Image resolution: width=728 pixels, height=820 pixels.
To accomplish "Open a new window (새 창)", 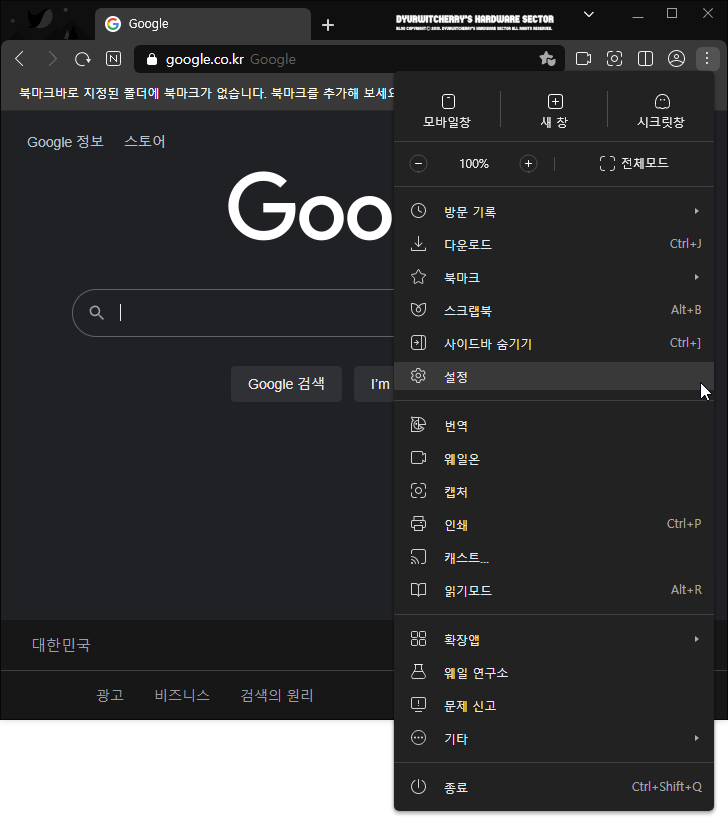I will click(x=554, y=111).
